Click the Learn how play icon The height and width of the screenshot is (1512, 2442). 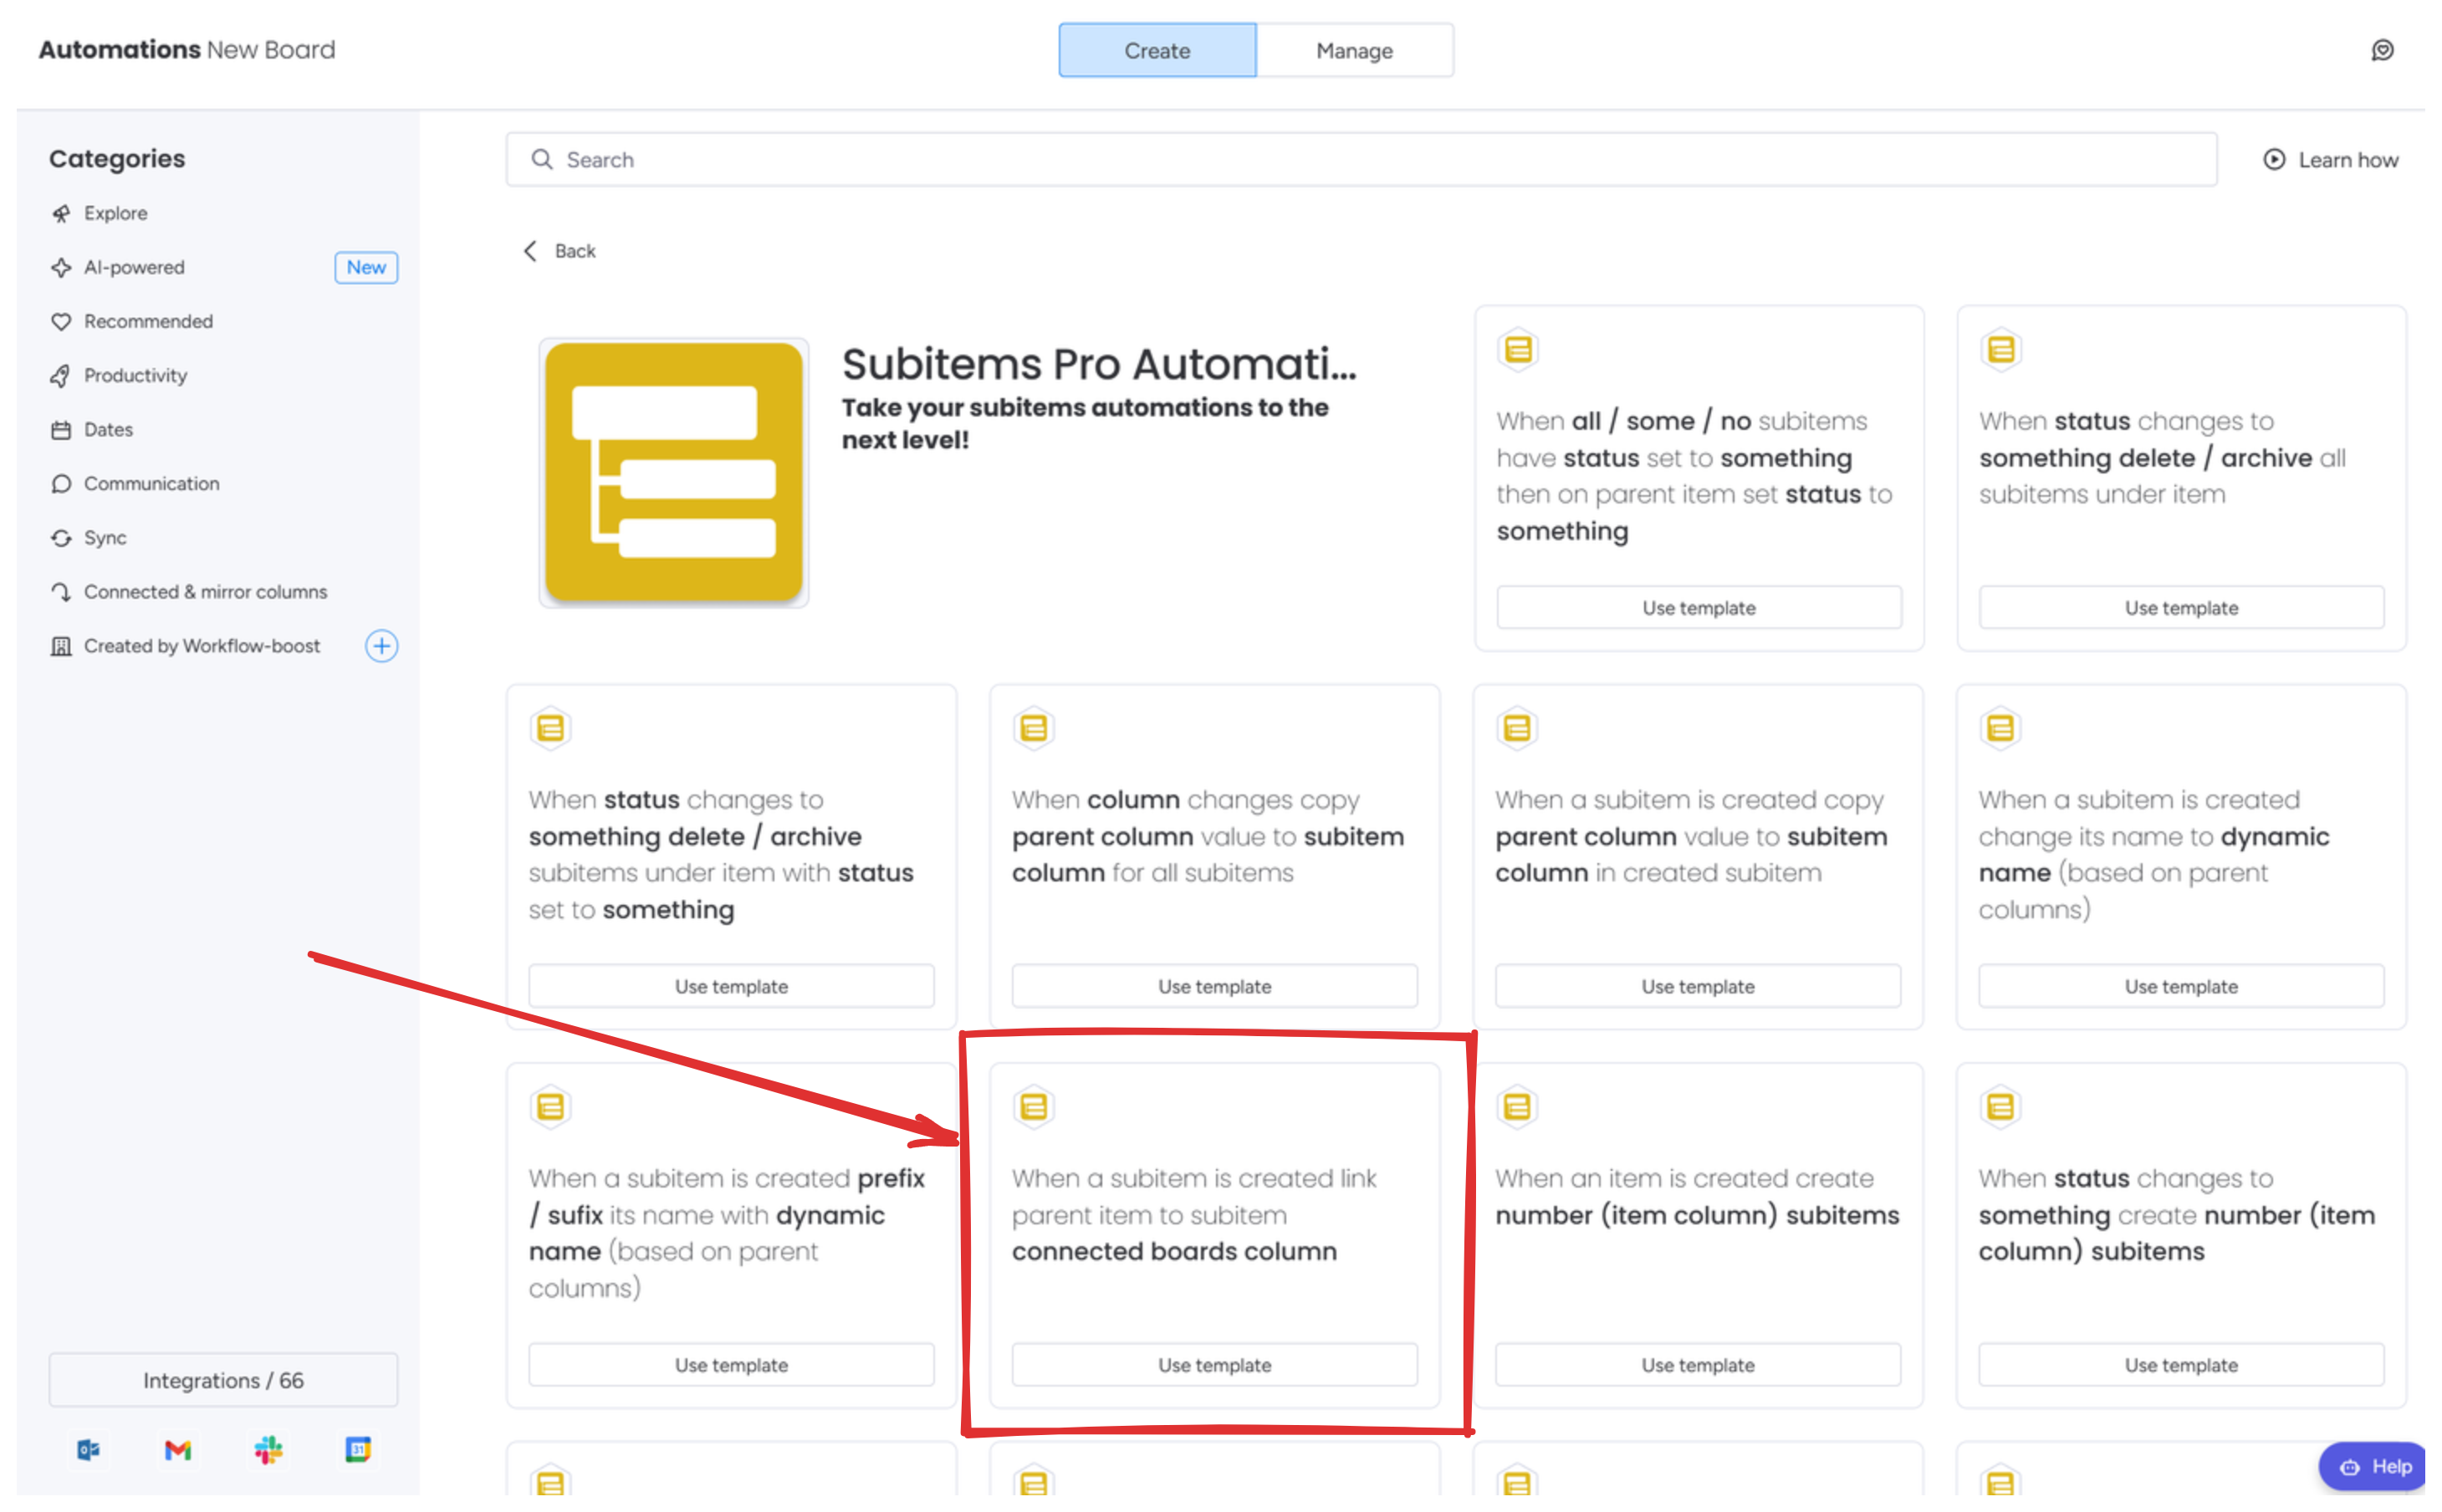click(x=2274, y=160)
